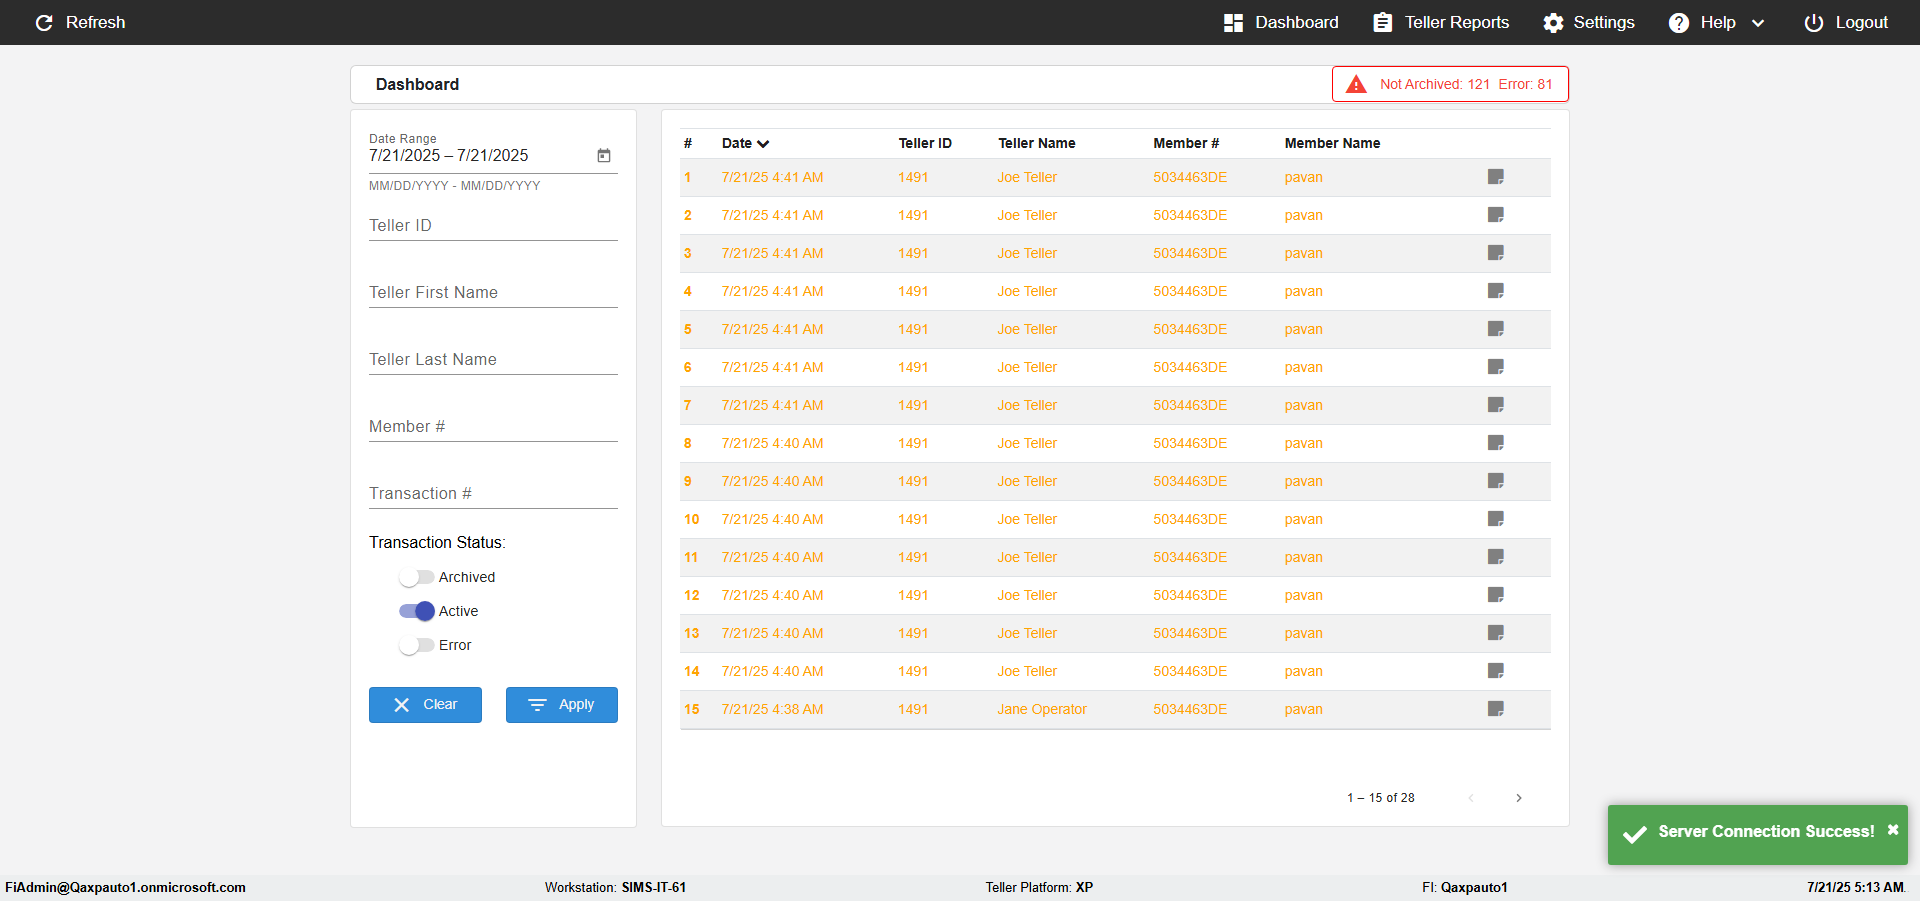Click member 5034463DE in row 8

pos(1190,443)
